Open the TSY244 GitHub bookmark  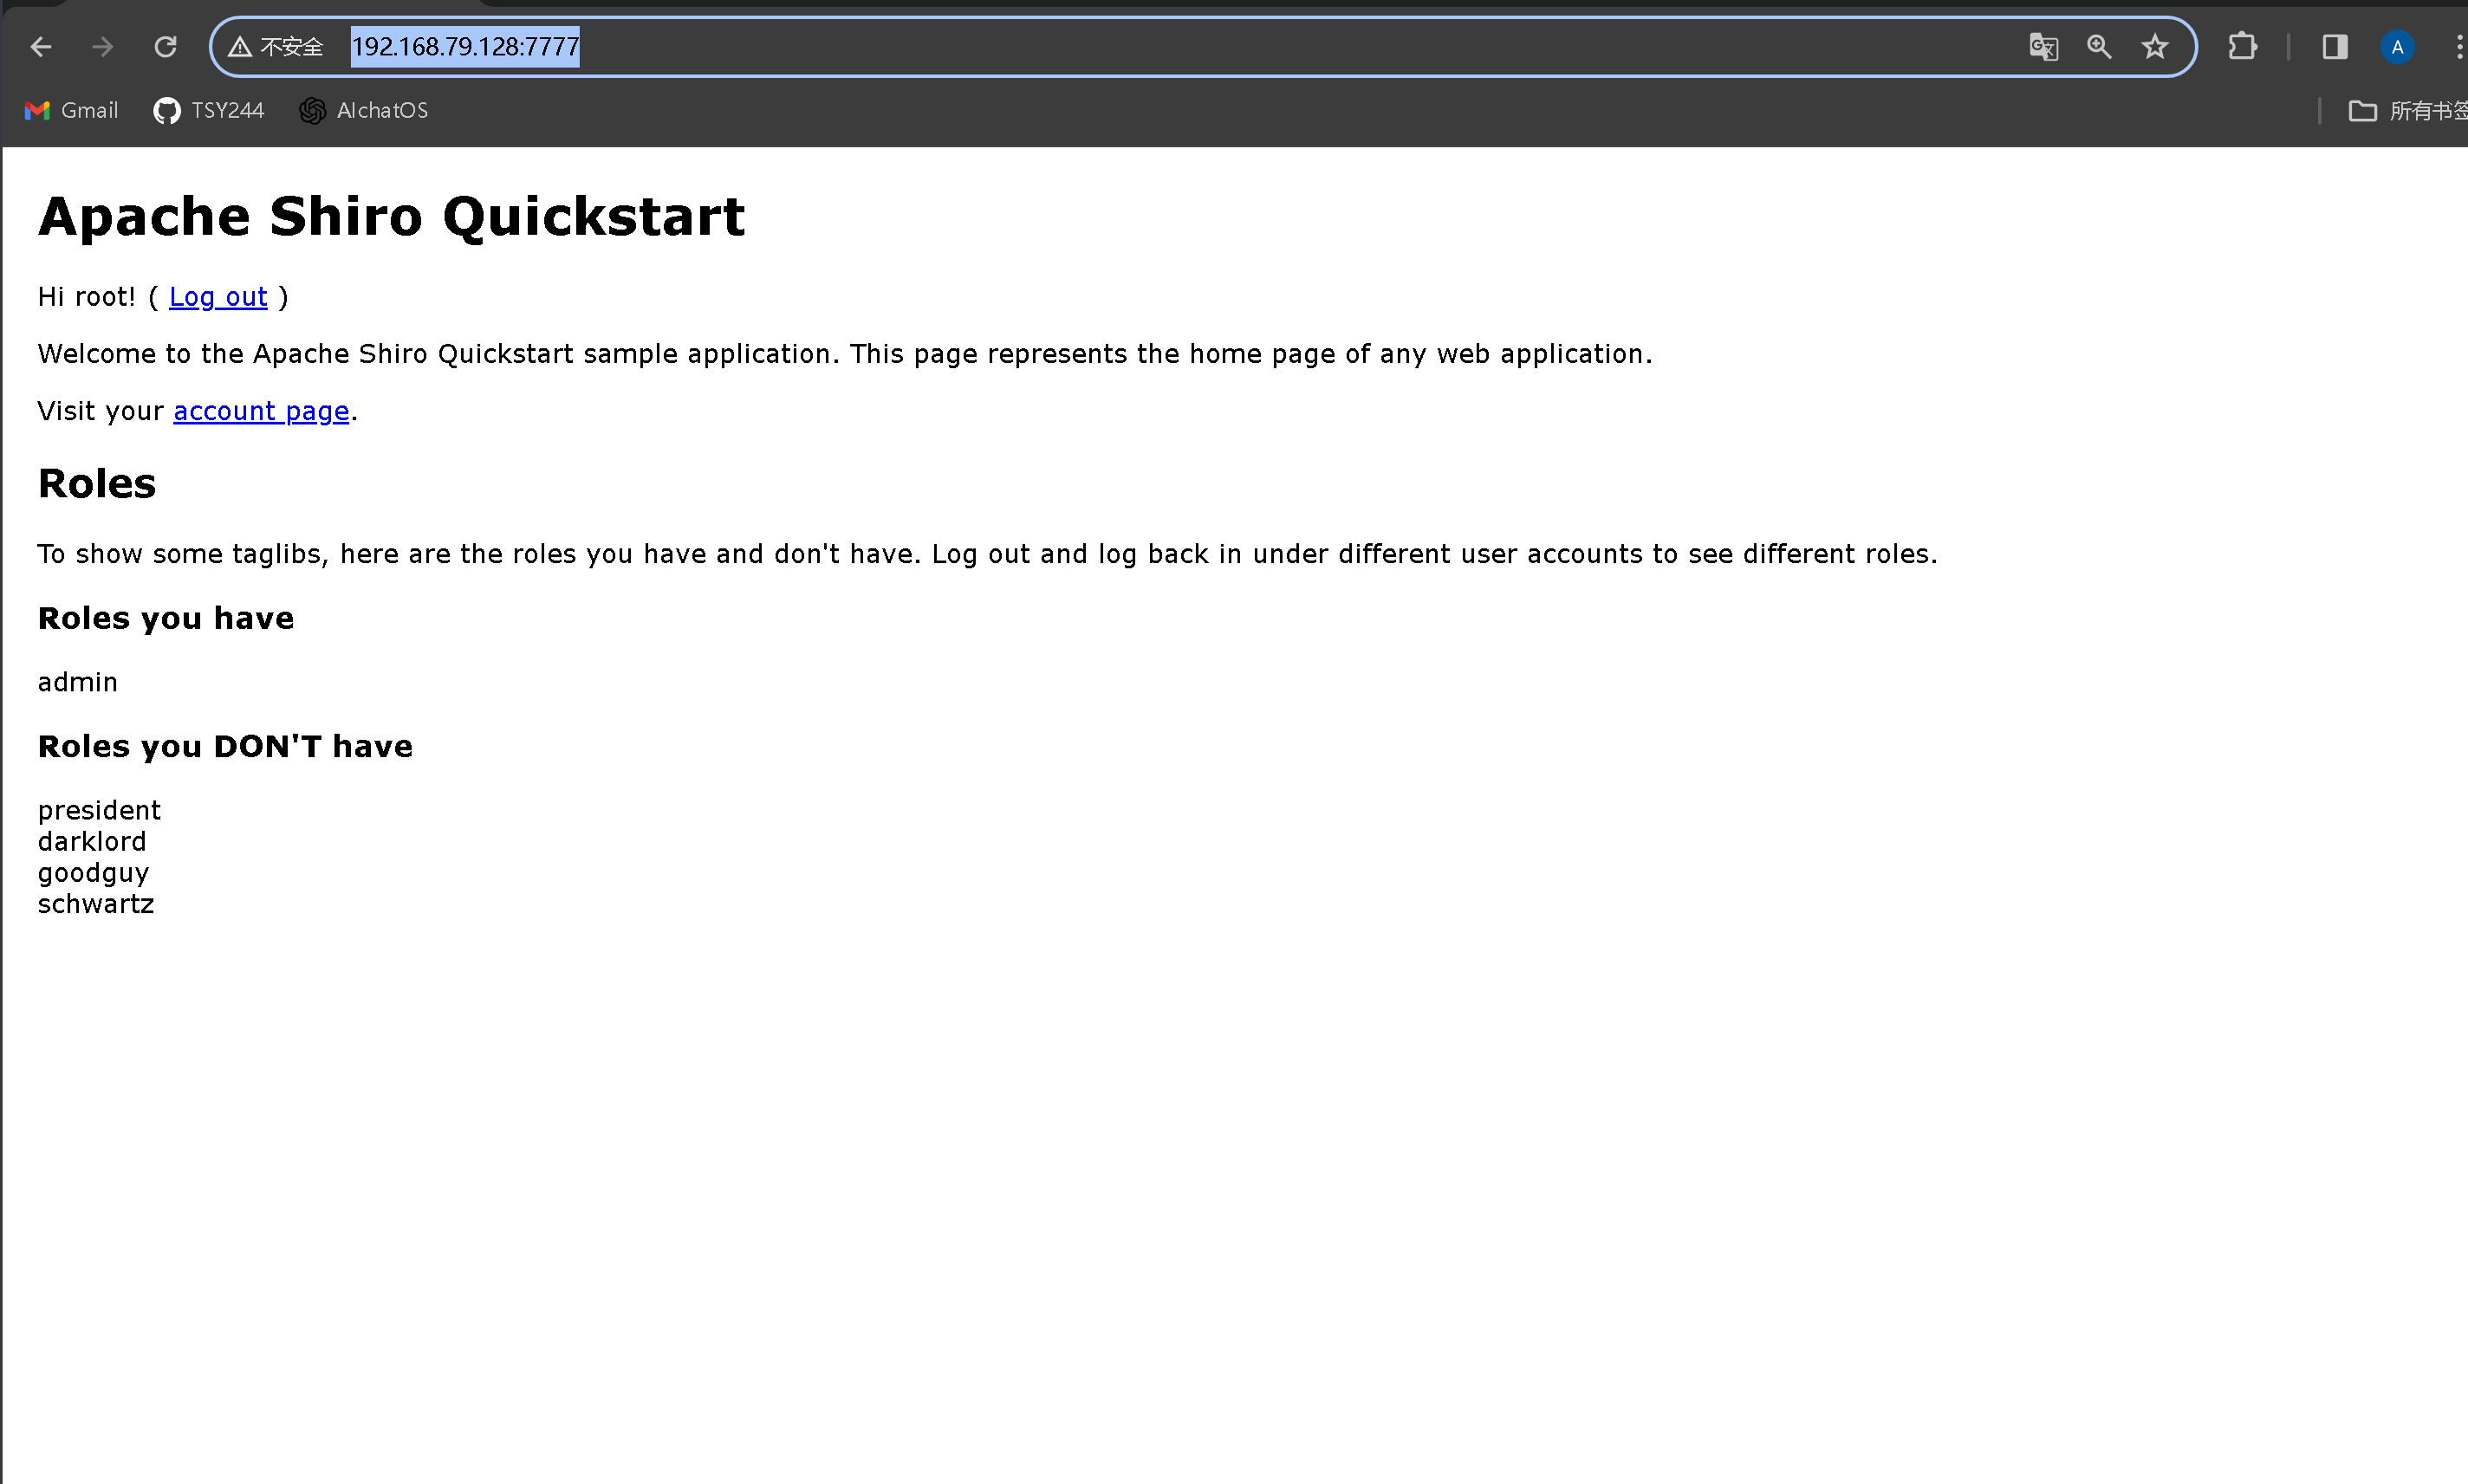coord(209,111)
